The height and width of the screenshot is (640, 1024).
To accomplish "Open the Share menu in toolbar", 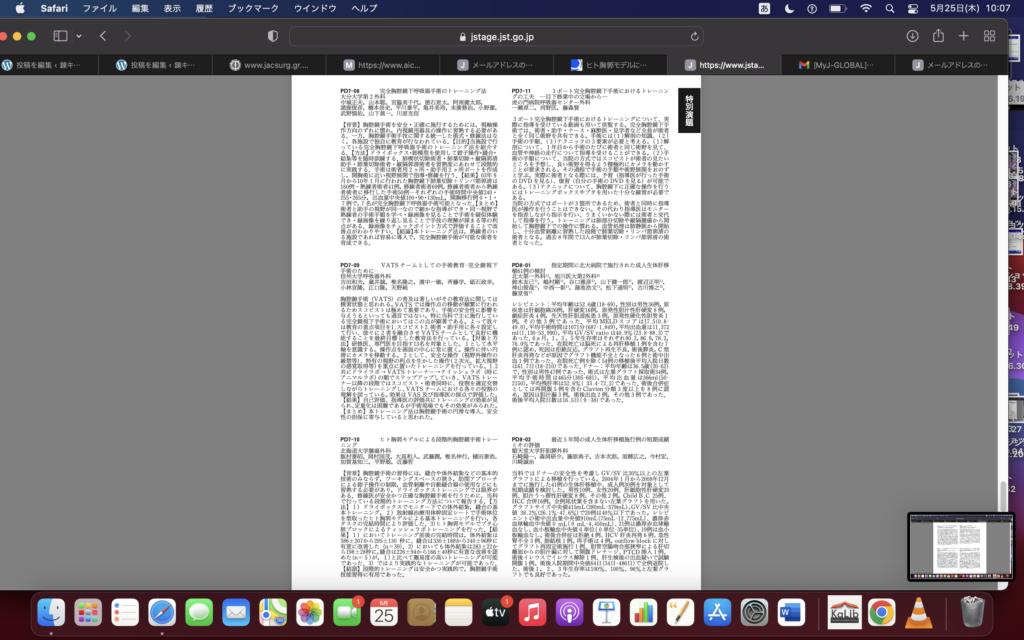I will click(x=938, y=36).
